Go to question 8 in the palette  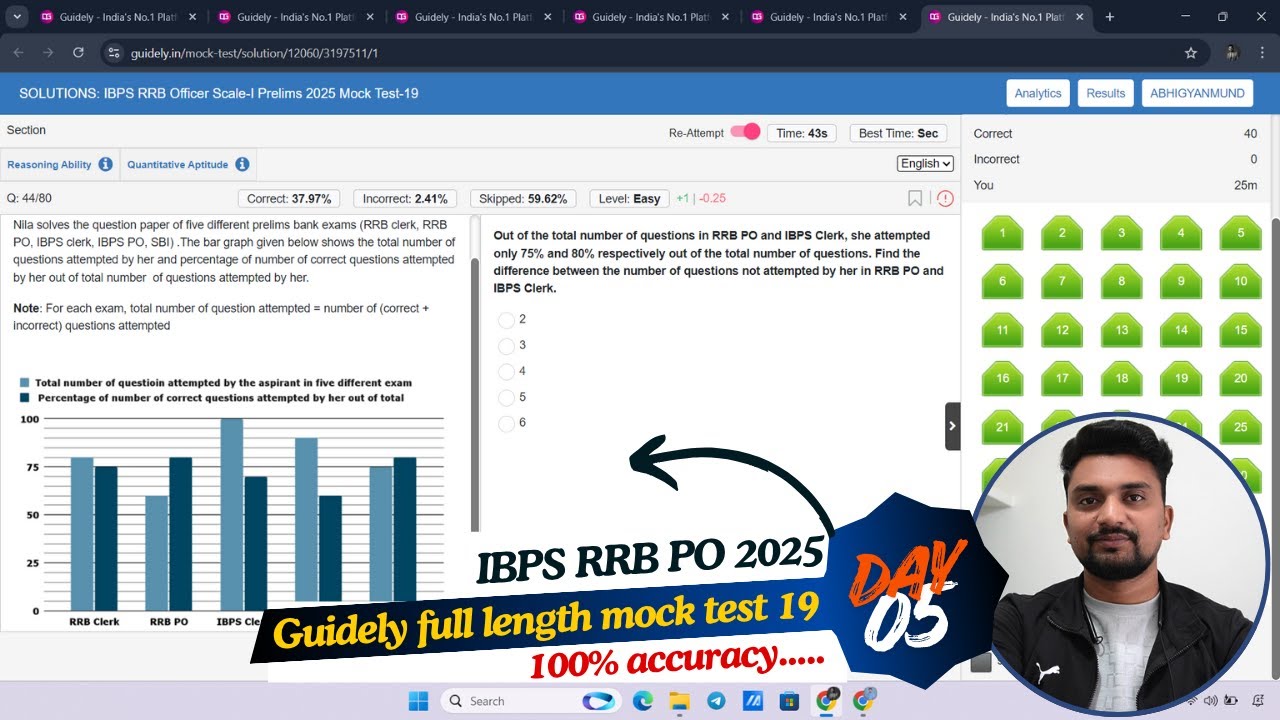1121,281
